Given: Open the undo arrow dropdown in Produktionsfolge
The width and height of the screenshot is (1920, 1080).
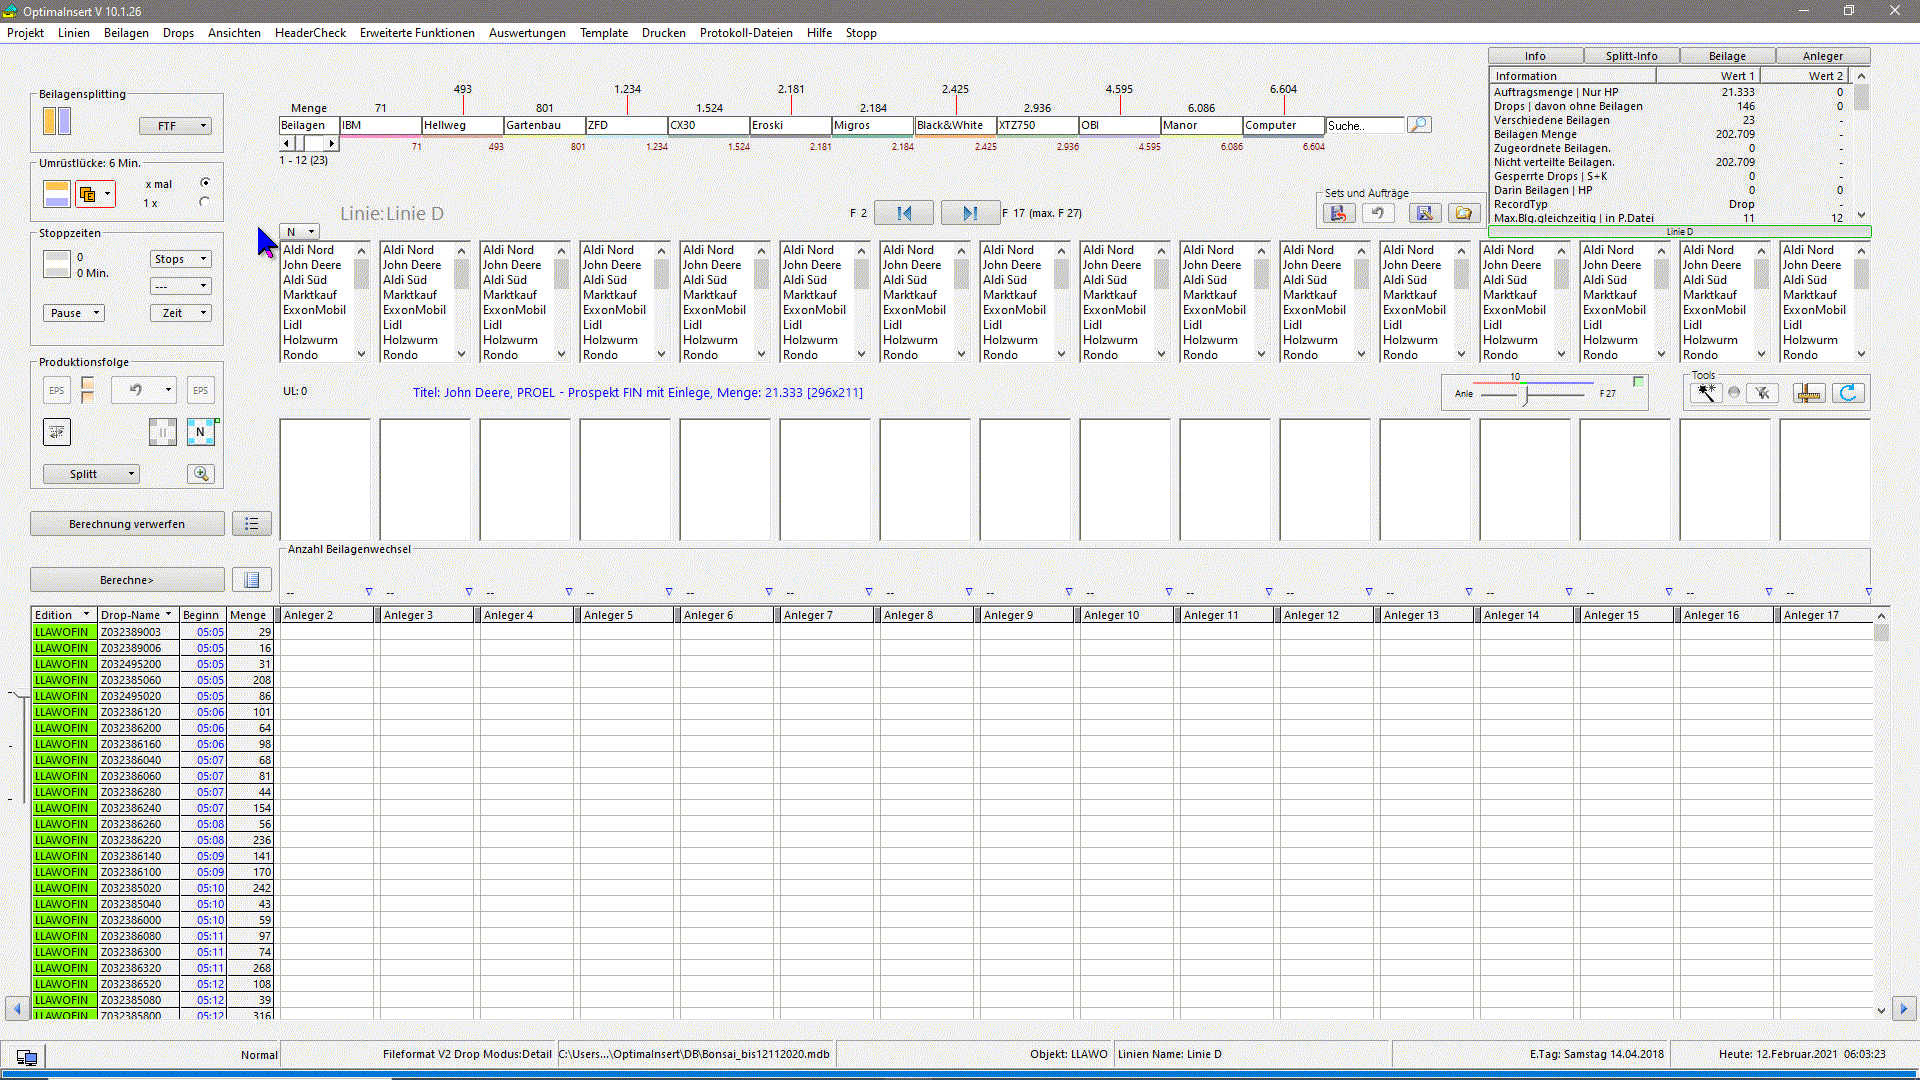Looking at the screenshot, I should pos(144,391).
